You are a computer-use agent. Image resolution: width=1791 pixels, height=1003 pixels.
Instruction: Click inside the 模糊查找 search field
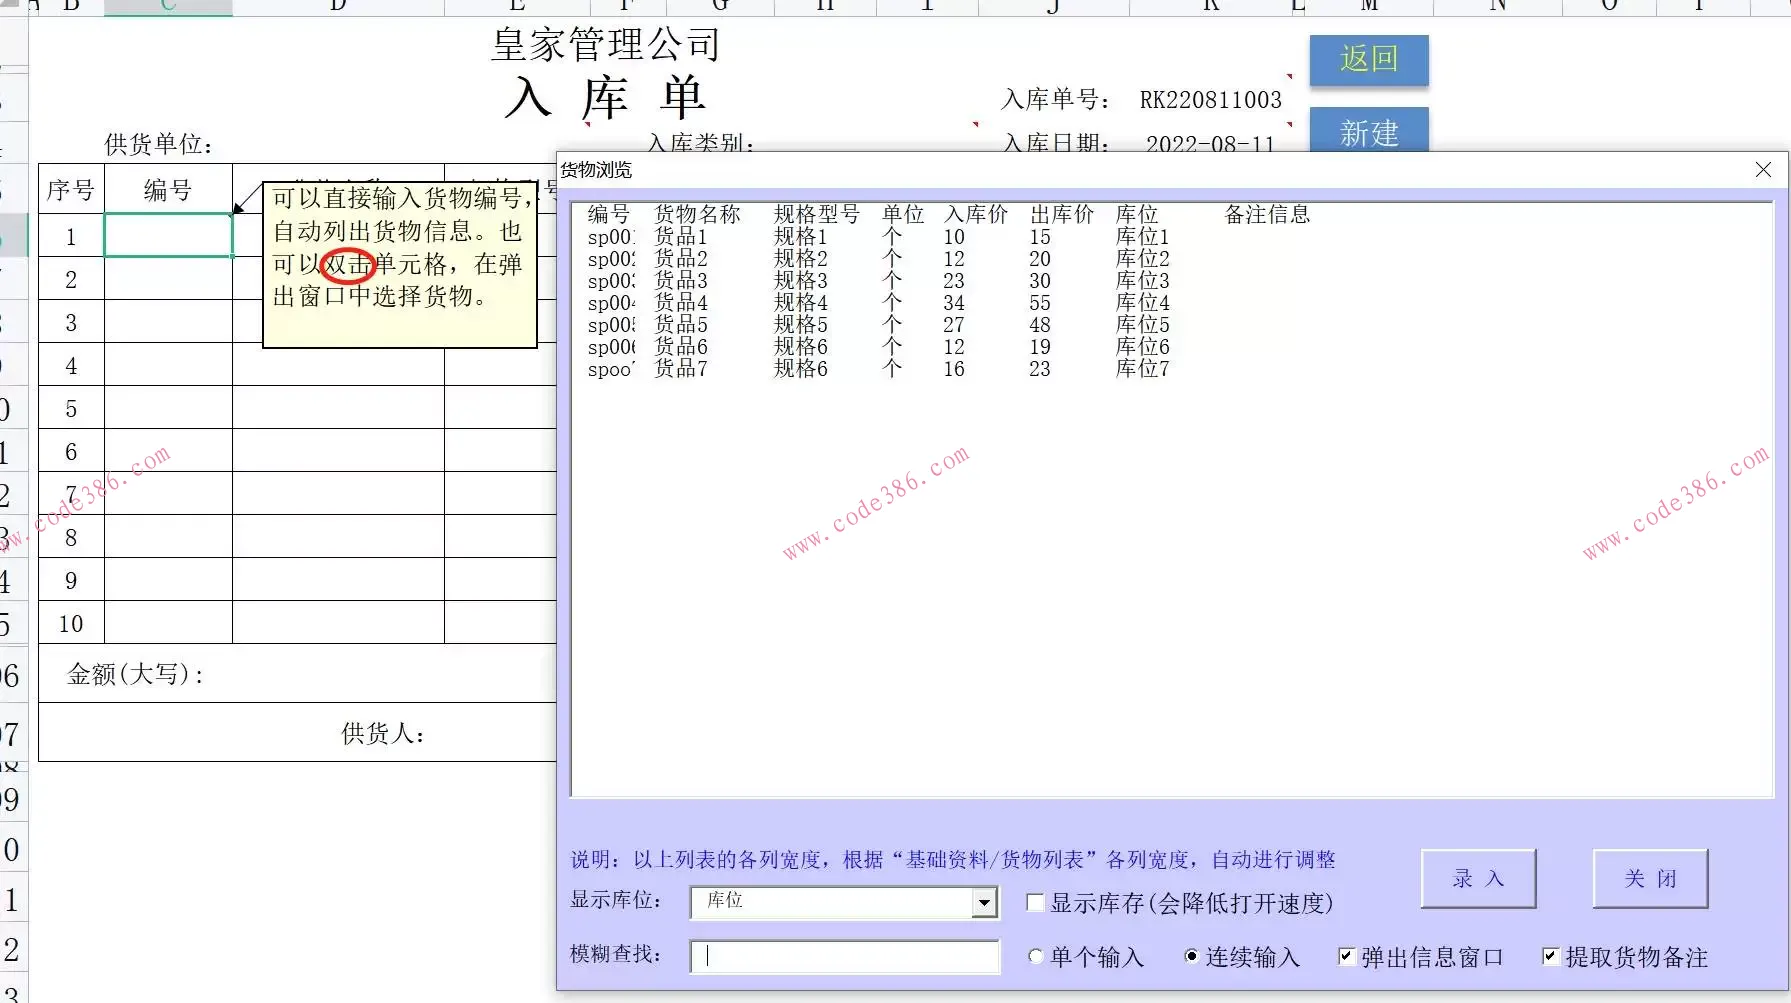click(x=843, y=956)
